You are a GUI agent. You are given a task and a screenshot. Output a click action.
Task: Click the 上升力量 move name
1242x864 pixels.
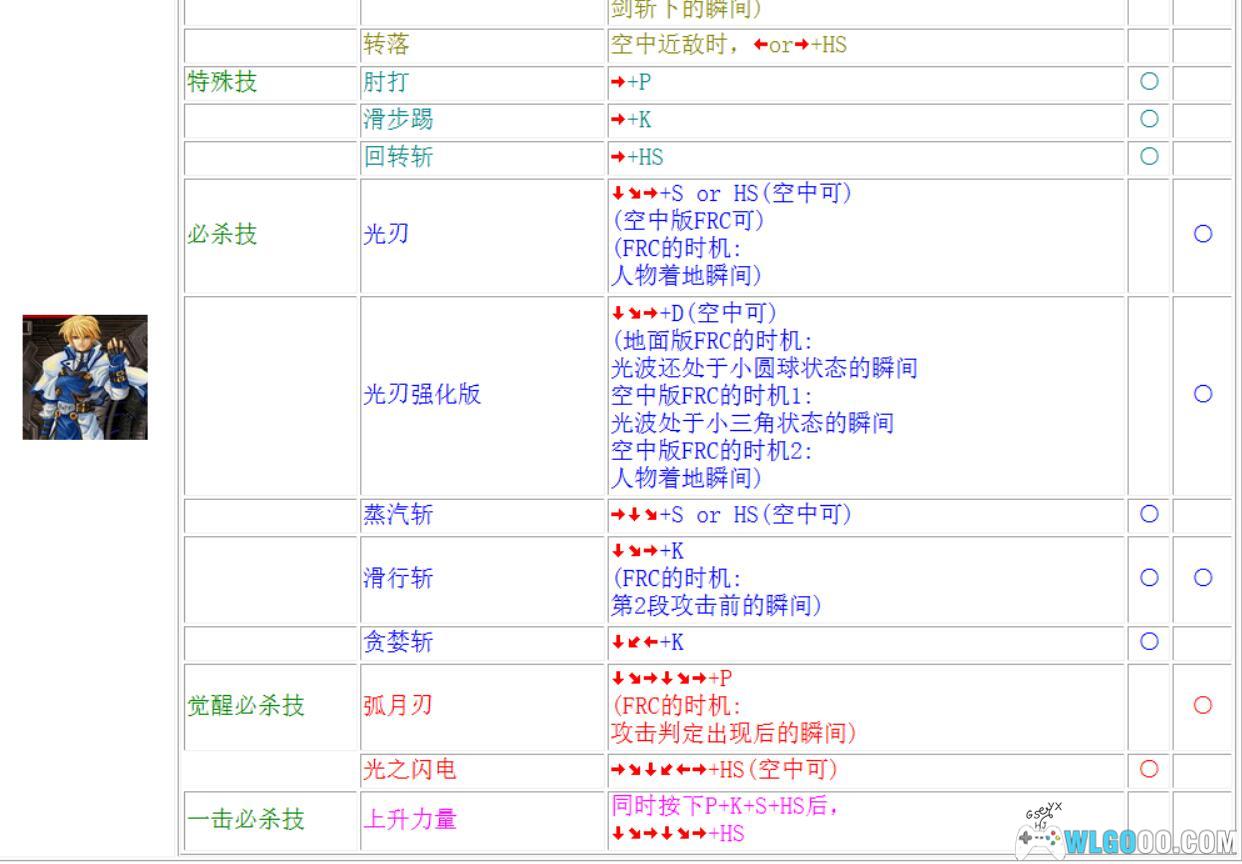[x=410, y=819]
